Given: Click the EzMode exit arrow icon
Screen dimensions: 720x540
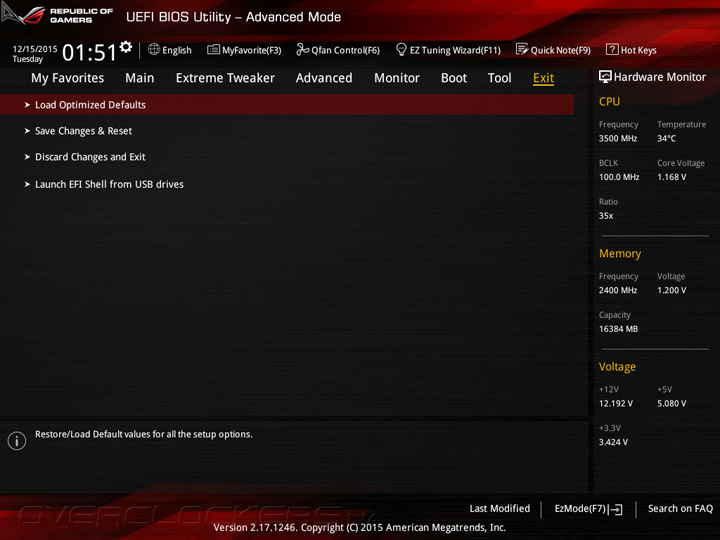Looking at the screenshot, I should tap(616, 509).
